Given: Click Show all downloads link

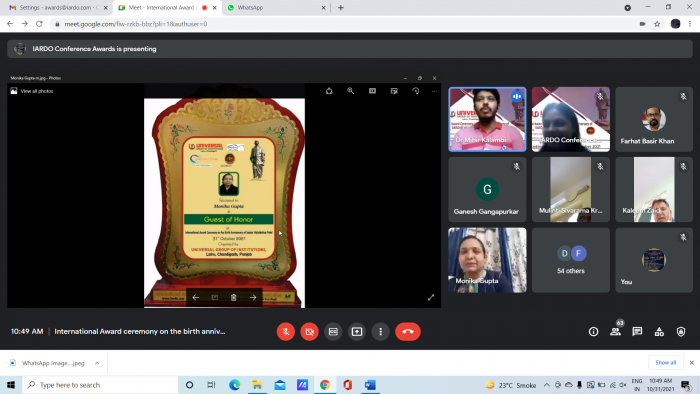Looking at the screenshot, I should 665,362.
